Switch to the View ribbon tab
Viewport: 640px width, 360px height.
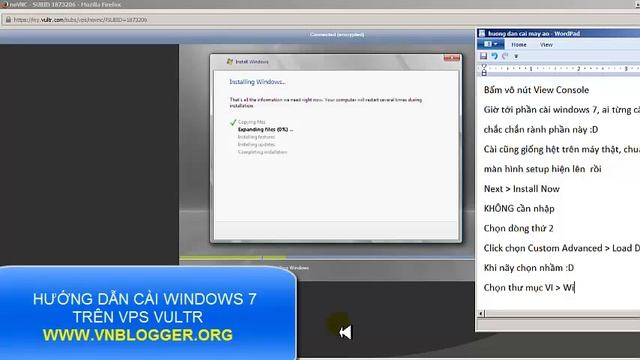click(546, 44)
